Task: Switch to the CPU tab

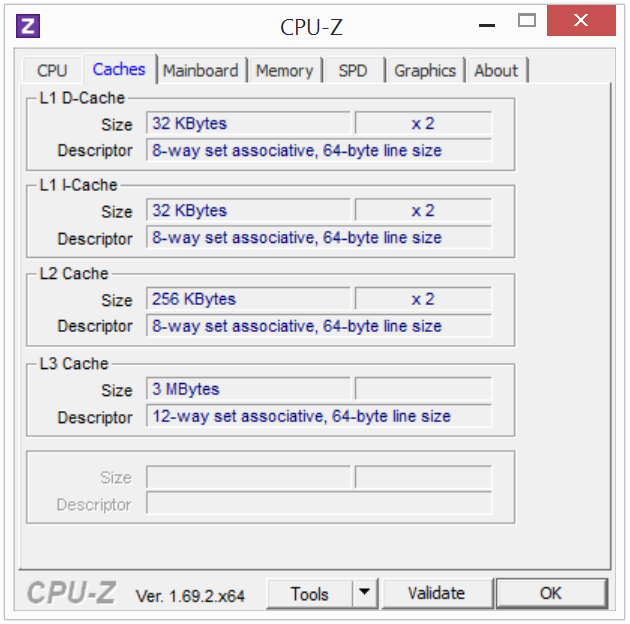Action: pos(52,70)
